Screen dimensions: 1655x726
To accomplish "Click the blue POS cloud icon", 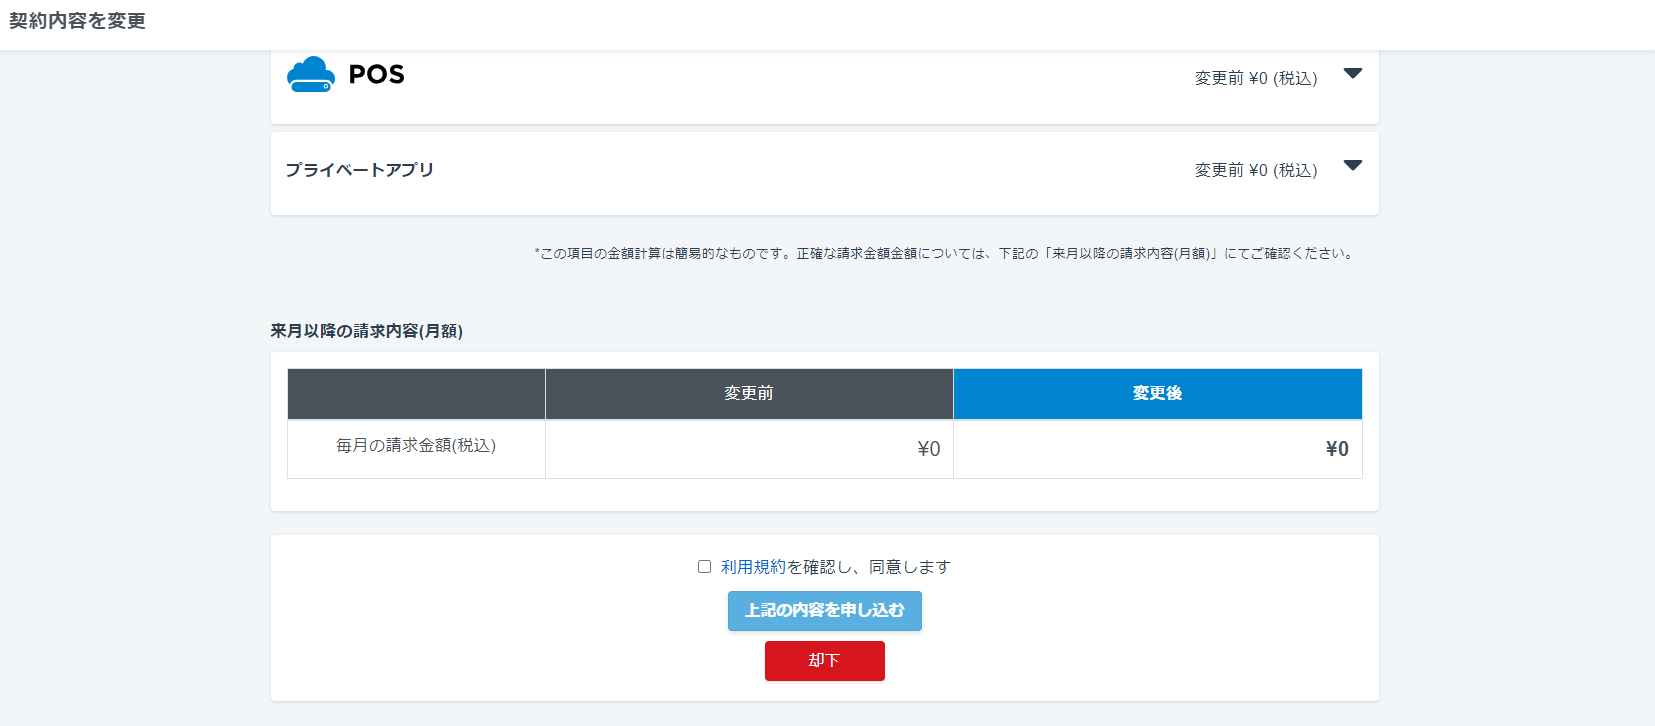I will pos(310,75).
